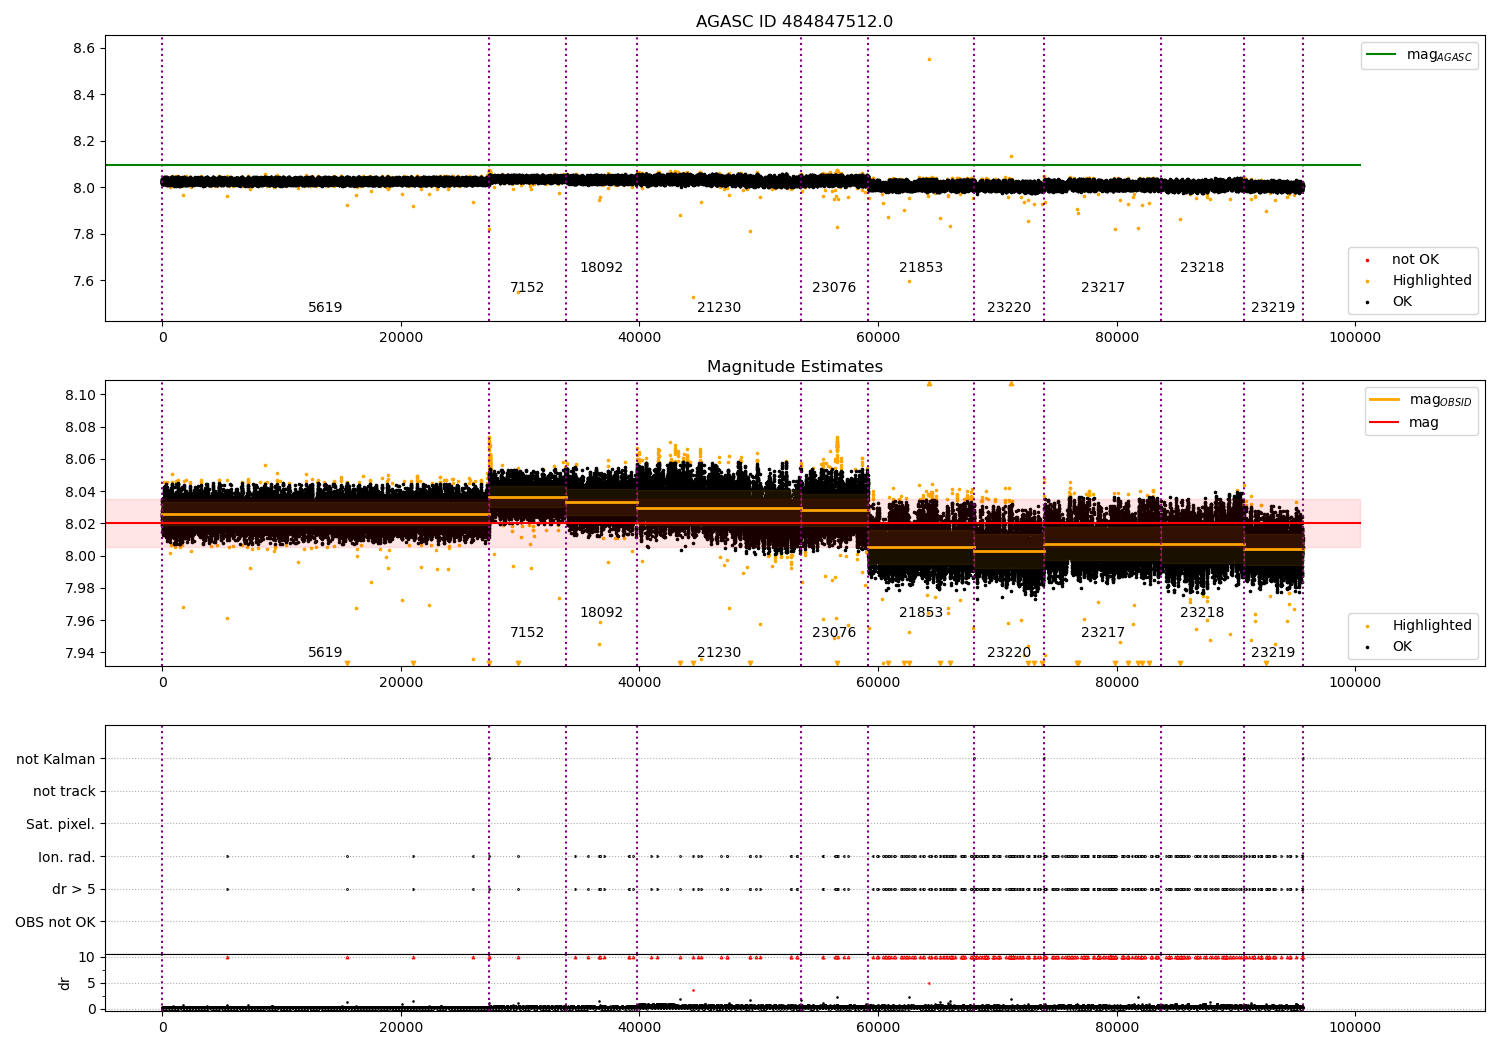Click the orange outlier point near 8.55 magnitude
The width and height of the screenshot is (1500, 1050).
[929, 59]
